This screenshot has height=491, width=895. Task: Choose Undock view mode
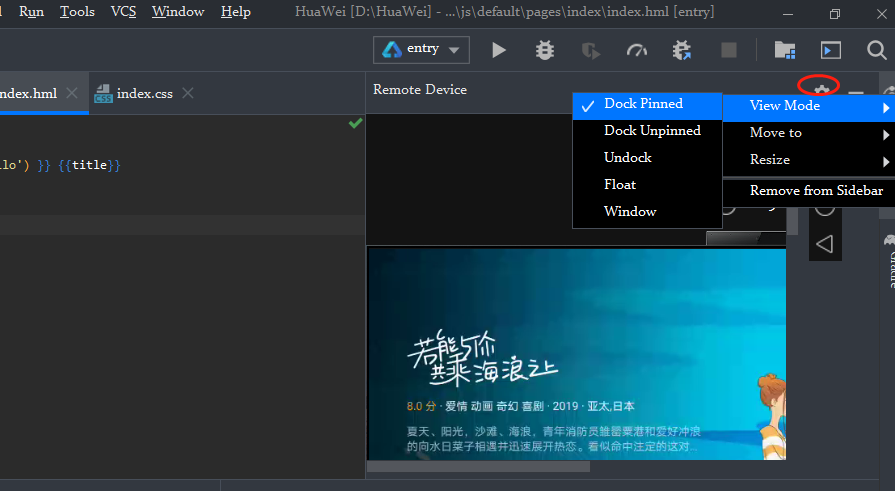coord(647,158)
